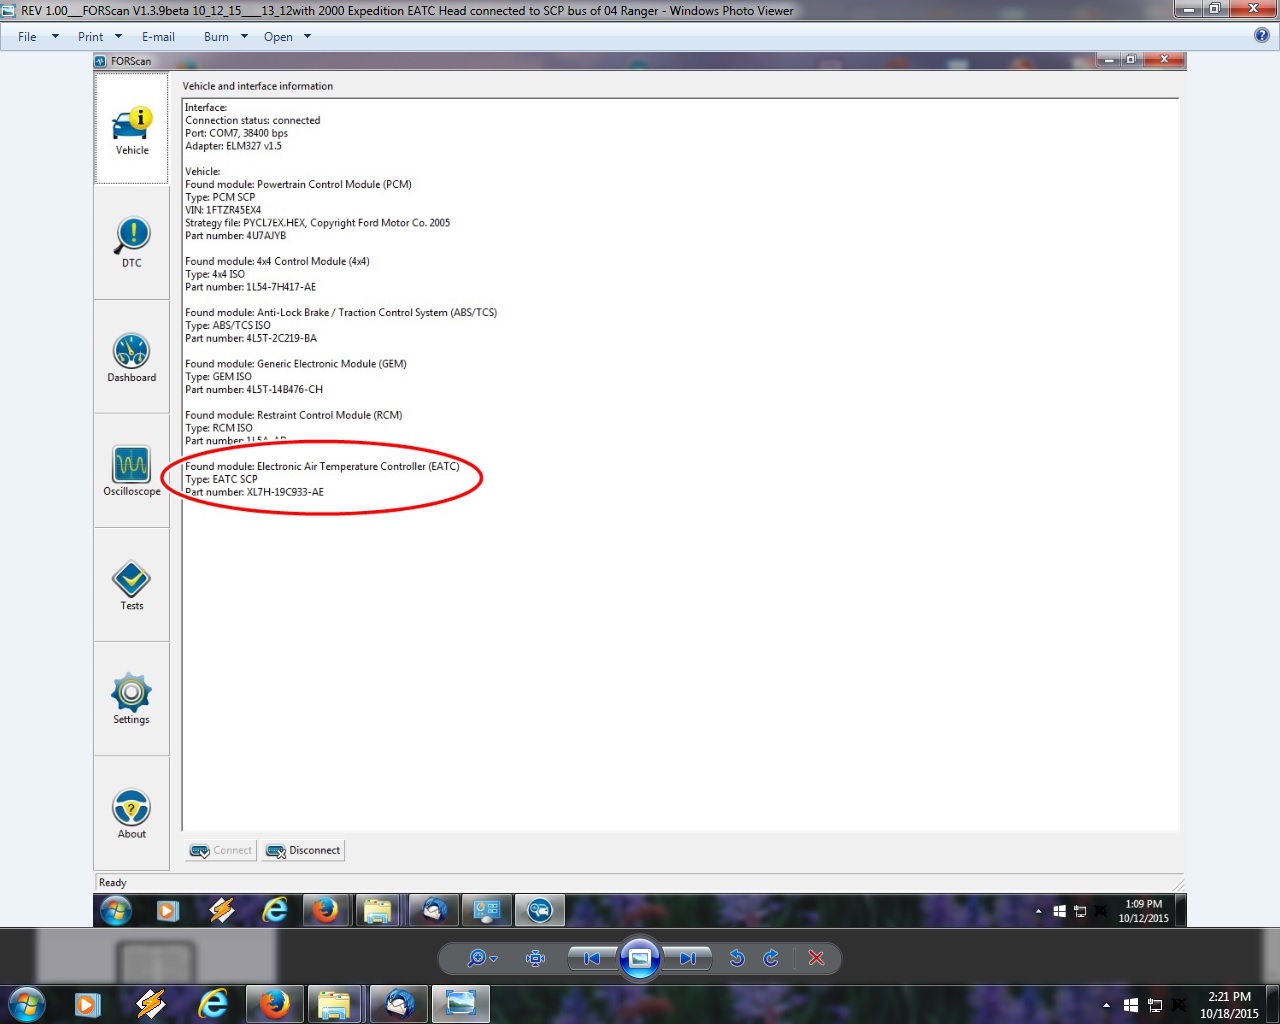Click the blue Help icon in Photo Viewer

coord(1262,36)
